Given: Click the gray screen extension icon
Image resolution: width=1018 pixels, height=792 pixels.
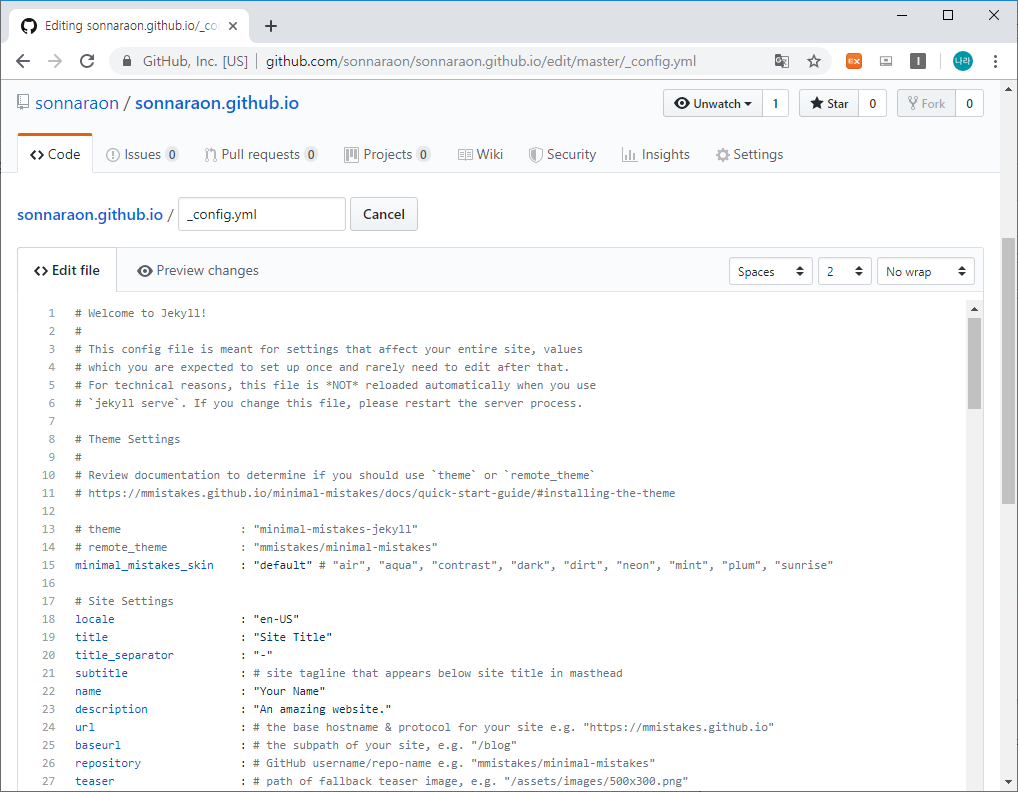Looking at the screenshot, I should [886, 61].
